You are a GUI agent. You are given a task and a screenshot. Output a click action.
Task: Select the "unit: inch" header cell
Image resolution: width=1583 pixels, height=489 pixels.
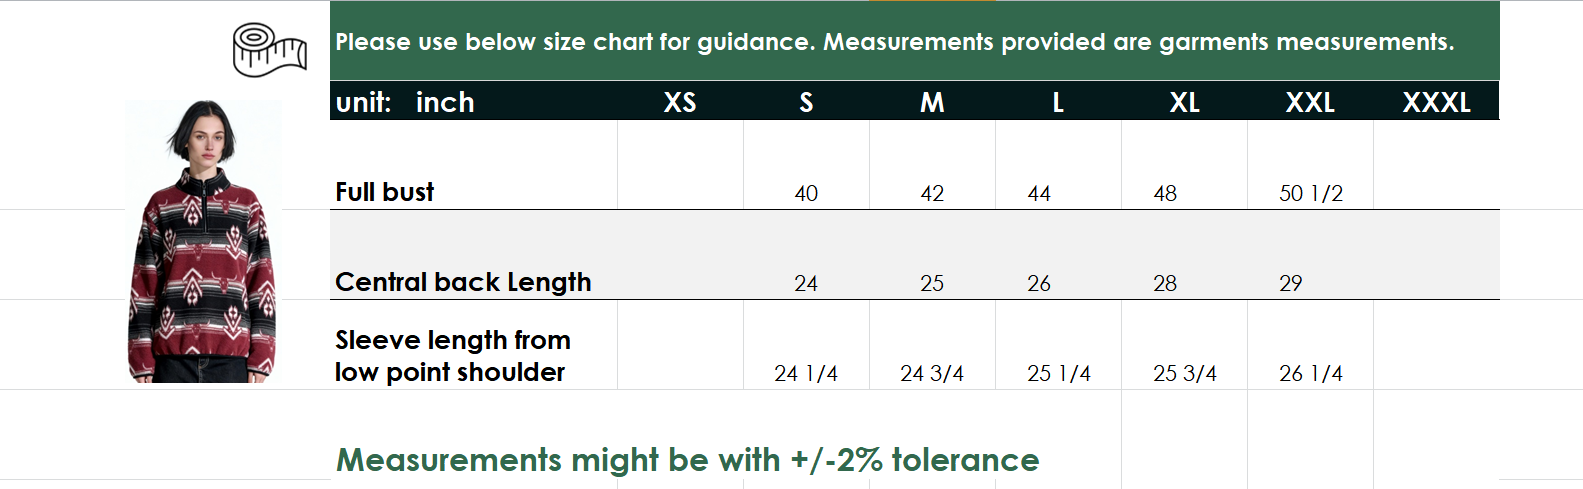tap(405, 102)
